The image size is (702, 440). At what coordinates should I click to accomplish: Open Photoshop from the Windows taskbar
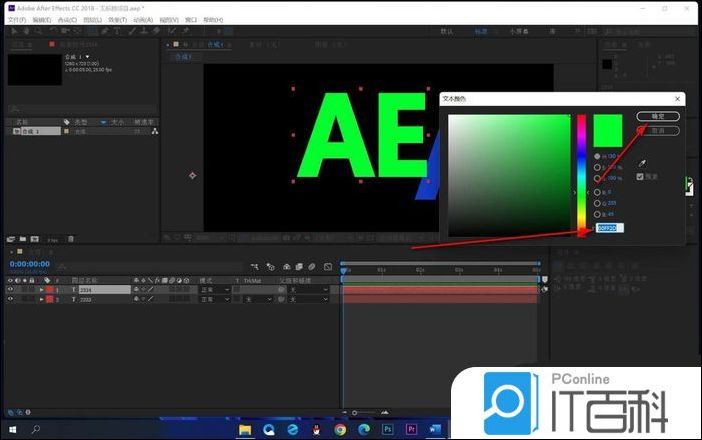click(x=388, y=429)
